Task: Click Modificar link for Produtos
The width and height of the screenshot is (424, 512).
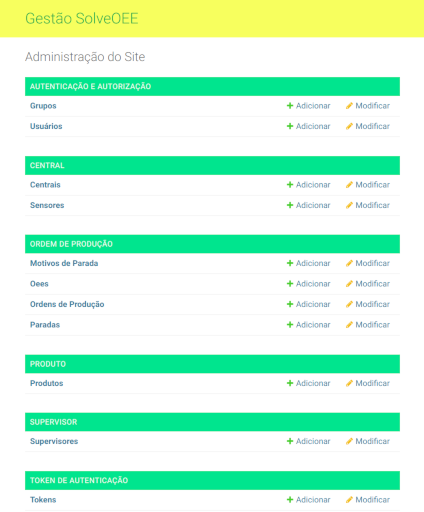Action: tap(372, 383)
